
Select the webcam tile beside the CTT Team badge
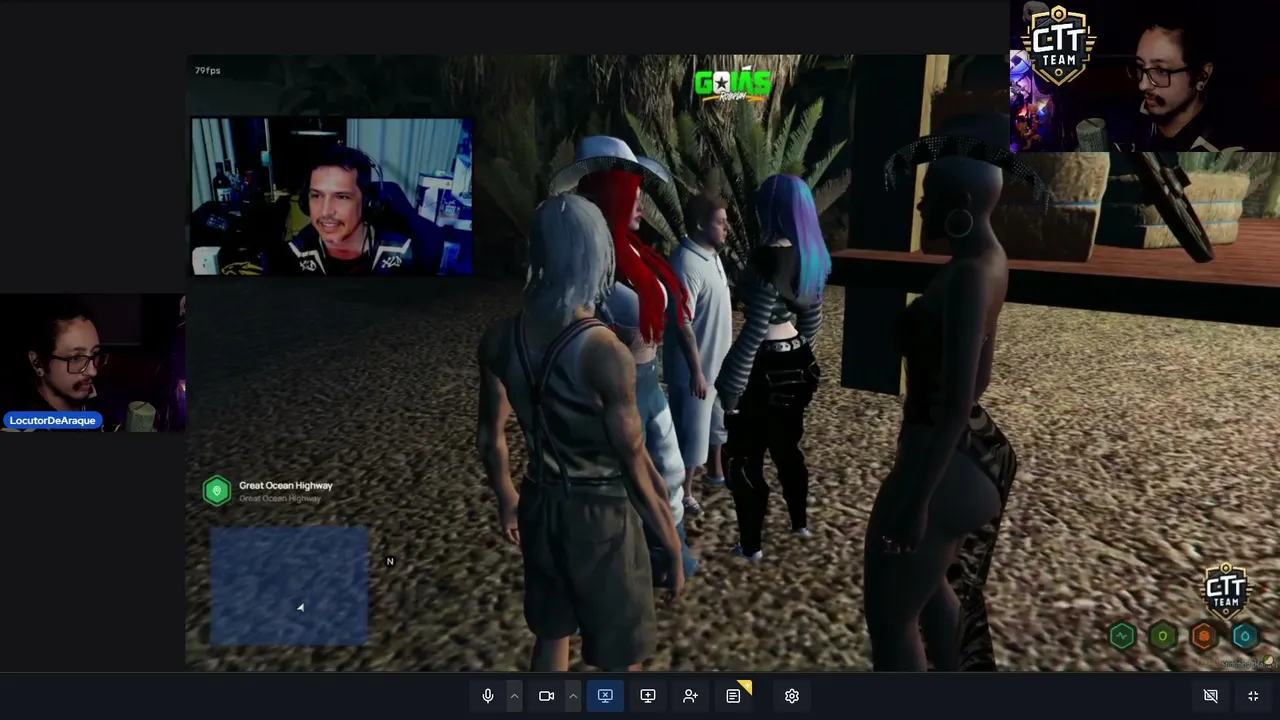pyautogui.click(x=1145, y=77)
